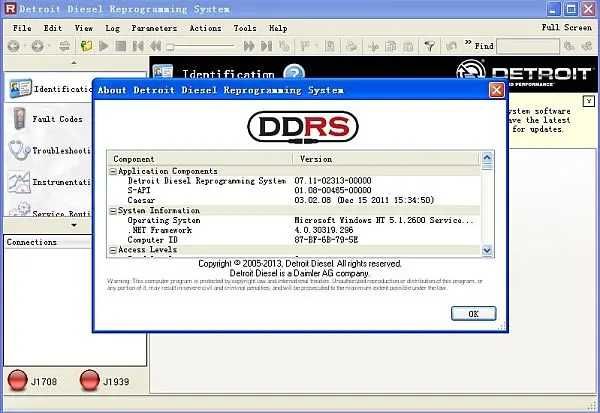This screenshot has height=413, width=600.
Task: Click the About list scroll-up arrow
Action: coord(487,157)
